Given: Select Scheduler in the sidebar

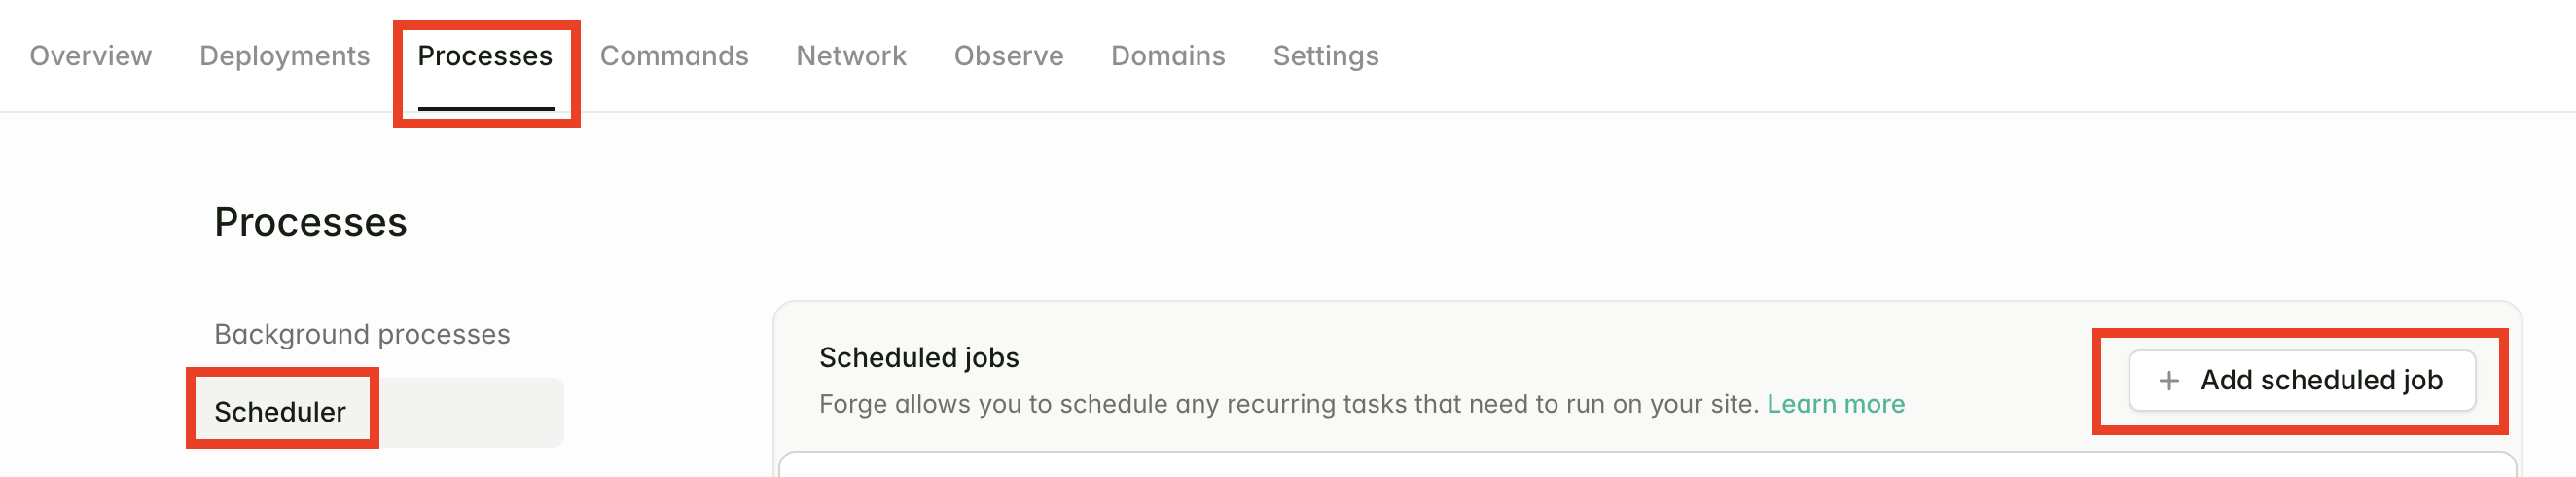Looking at the screenshot, I should pyautogui.click(x=280, y=412).
